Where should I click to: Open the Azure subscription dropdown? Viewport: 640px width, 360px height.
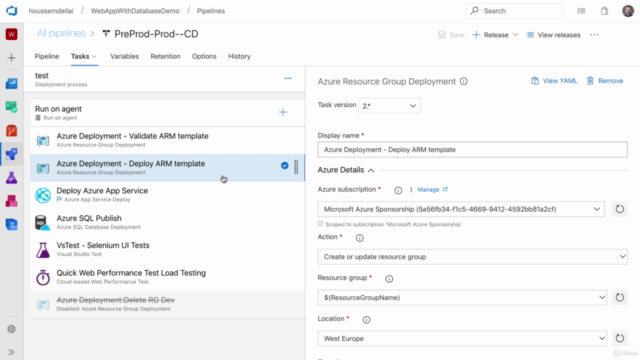coord(461,209)
